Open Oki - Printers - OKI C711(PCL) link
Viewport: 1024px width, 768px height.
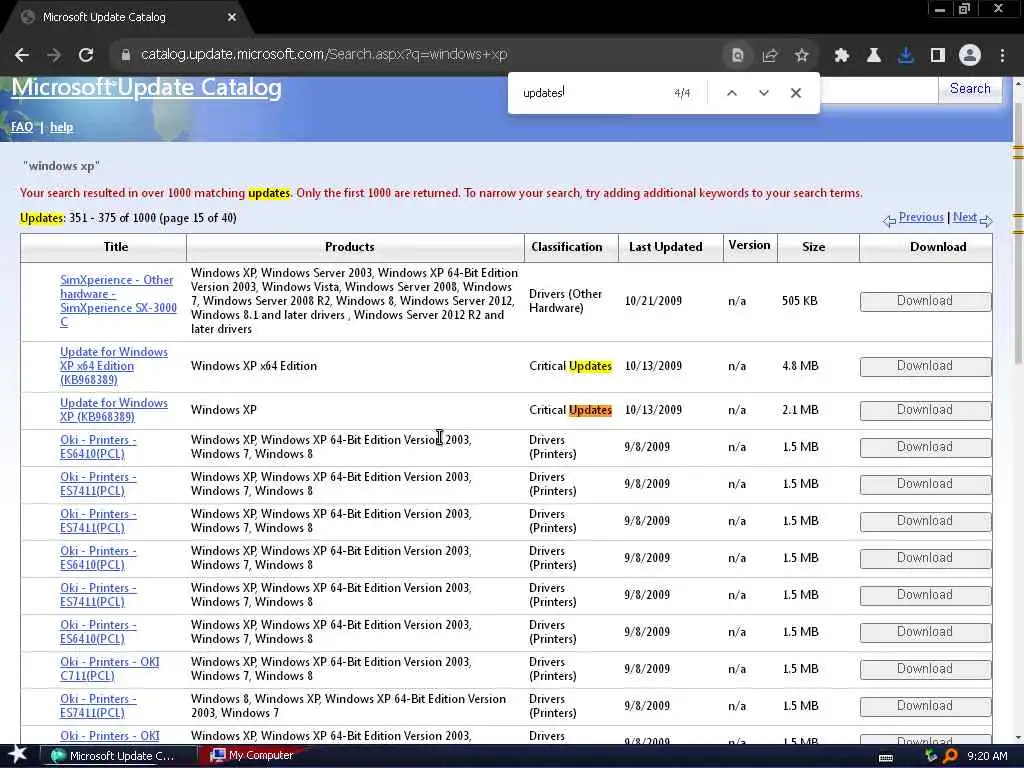(110, 669)
